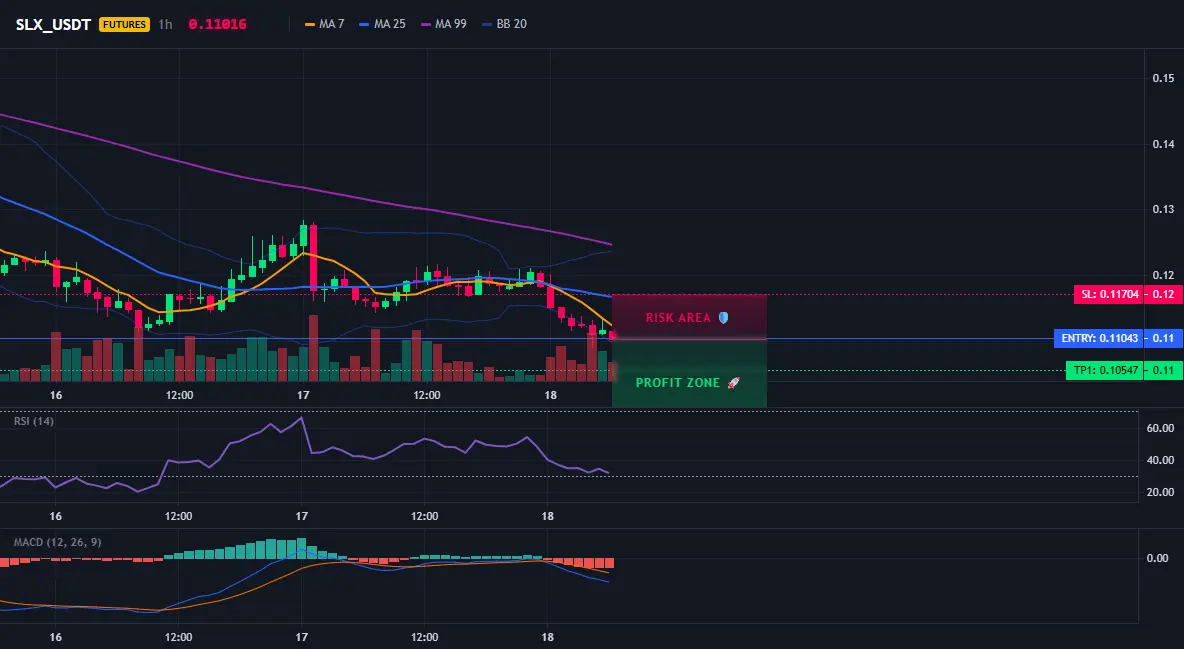Click the 16 date label on price chart
The width and height of the screenshot is (1184, 649).
[56, 395]
